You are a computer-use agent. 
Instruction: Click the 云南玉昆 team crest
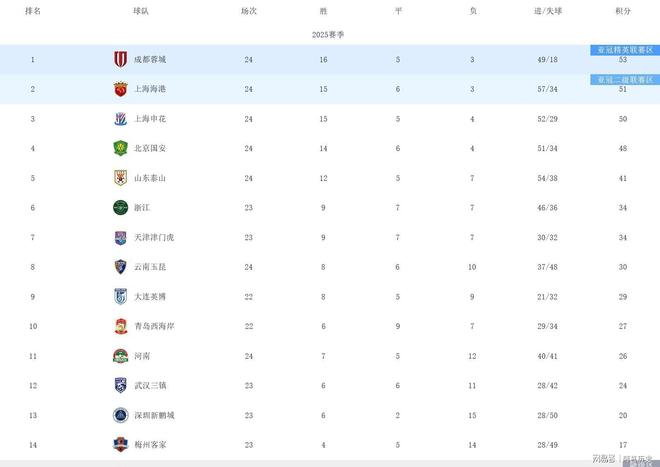[x=120, y=267]
